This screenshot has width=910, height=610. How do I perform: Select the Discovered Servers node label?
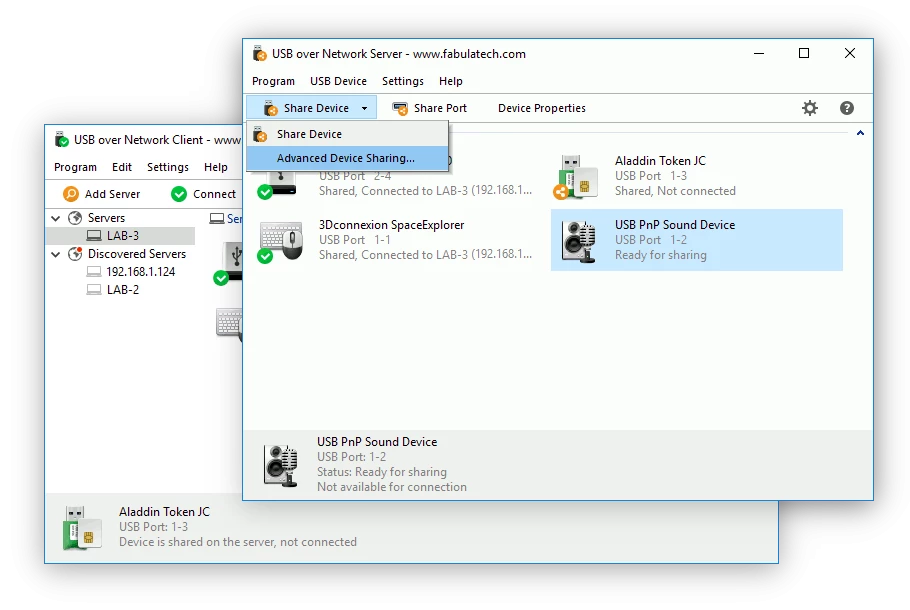[137, 254]
